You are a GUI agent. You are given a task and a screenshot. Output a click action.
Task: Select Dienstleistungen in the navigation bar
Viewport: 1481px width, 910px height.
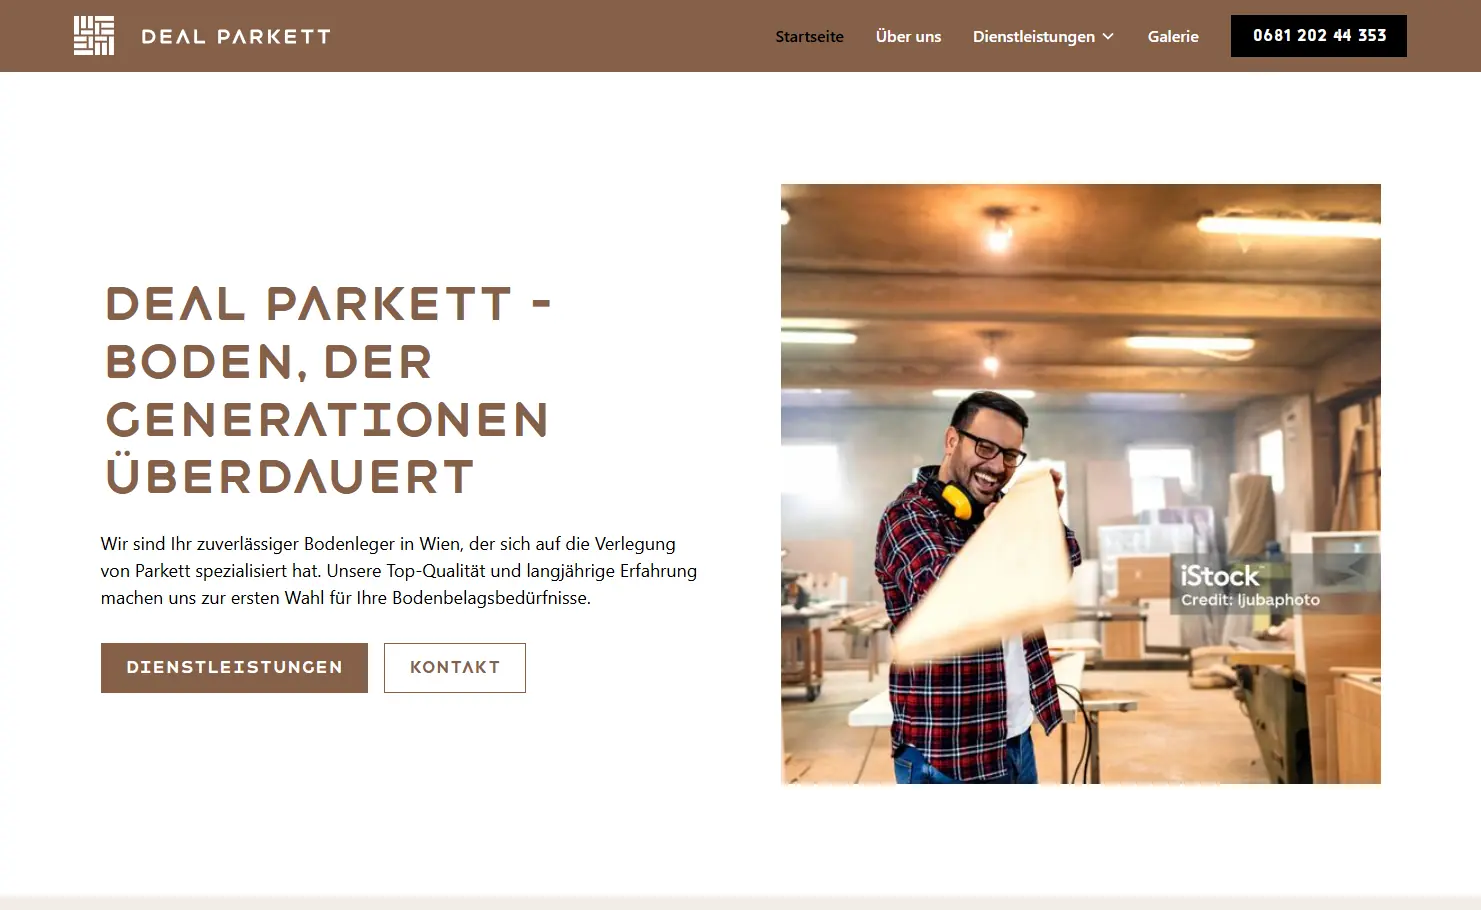pyautogui.click(x=1034, y=36)
